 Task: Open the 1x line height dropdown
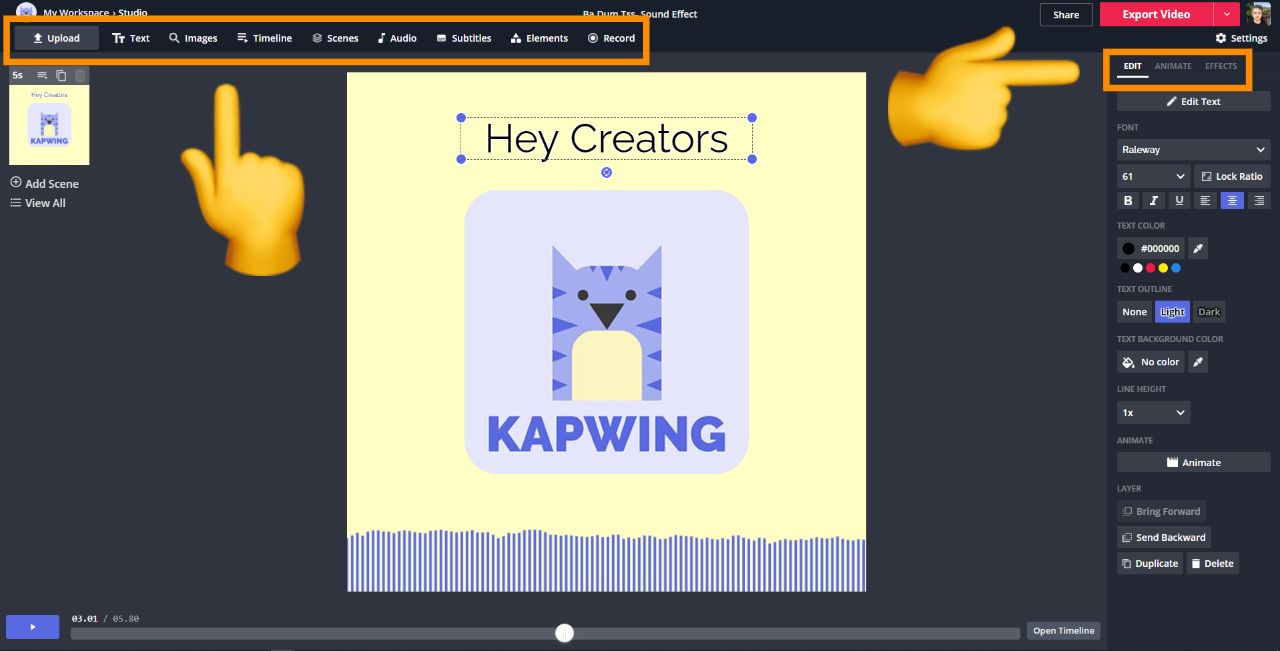(1153, 413)
